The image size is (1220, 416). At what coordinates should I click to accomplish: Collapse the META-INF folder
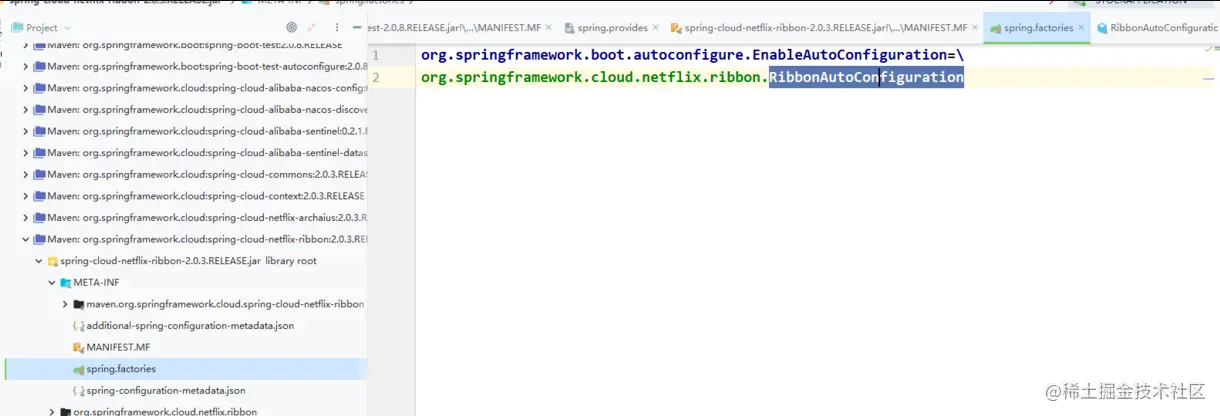[52, 282]
